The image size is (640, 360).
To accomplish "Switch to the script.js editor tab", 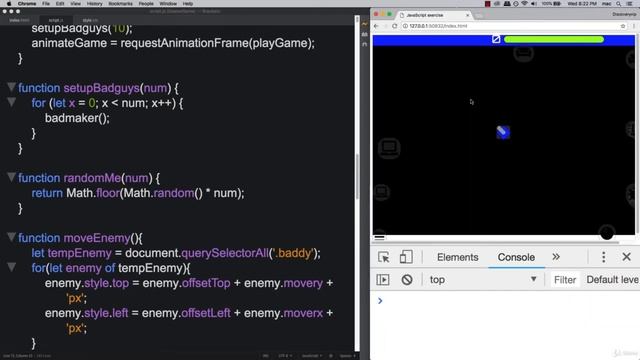I will tap(56, 20).
